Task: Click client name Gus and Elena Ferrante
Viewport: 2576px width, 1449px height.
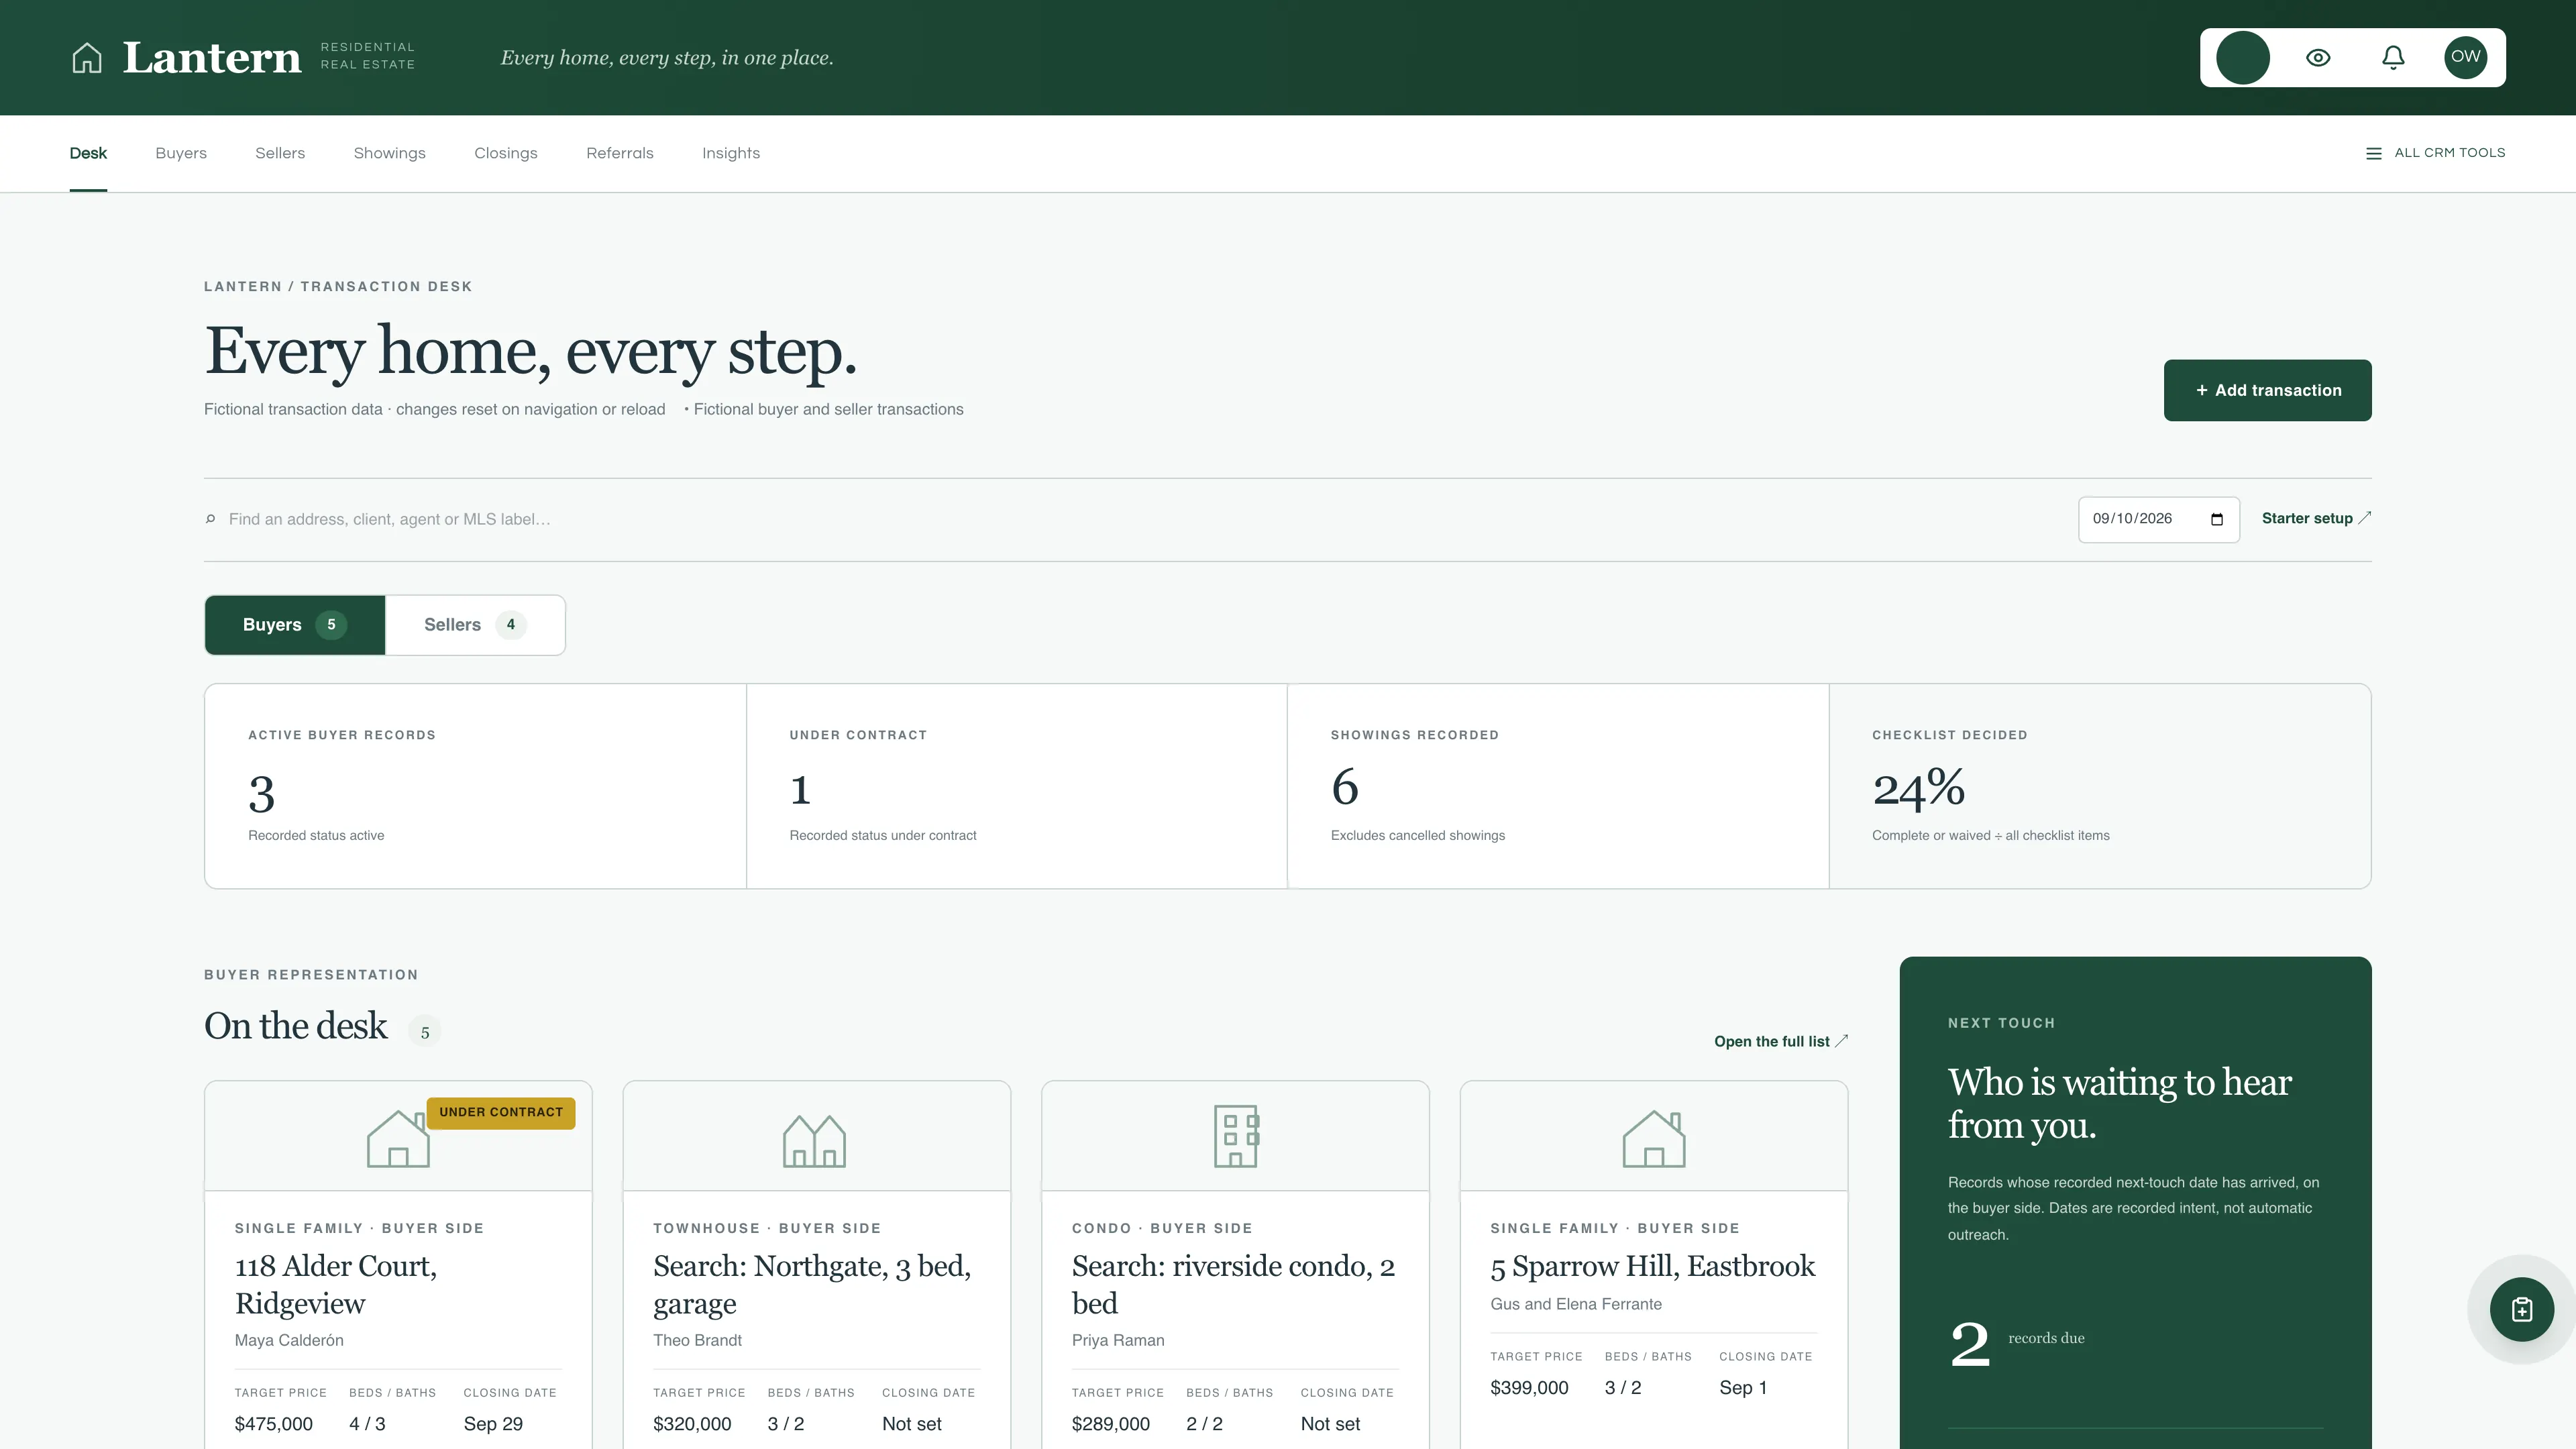Action: click(x=1576, y=1304)
